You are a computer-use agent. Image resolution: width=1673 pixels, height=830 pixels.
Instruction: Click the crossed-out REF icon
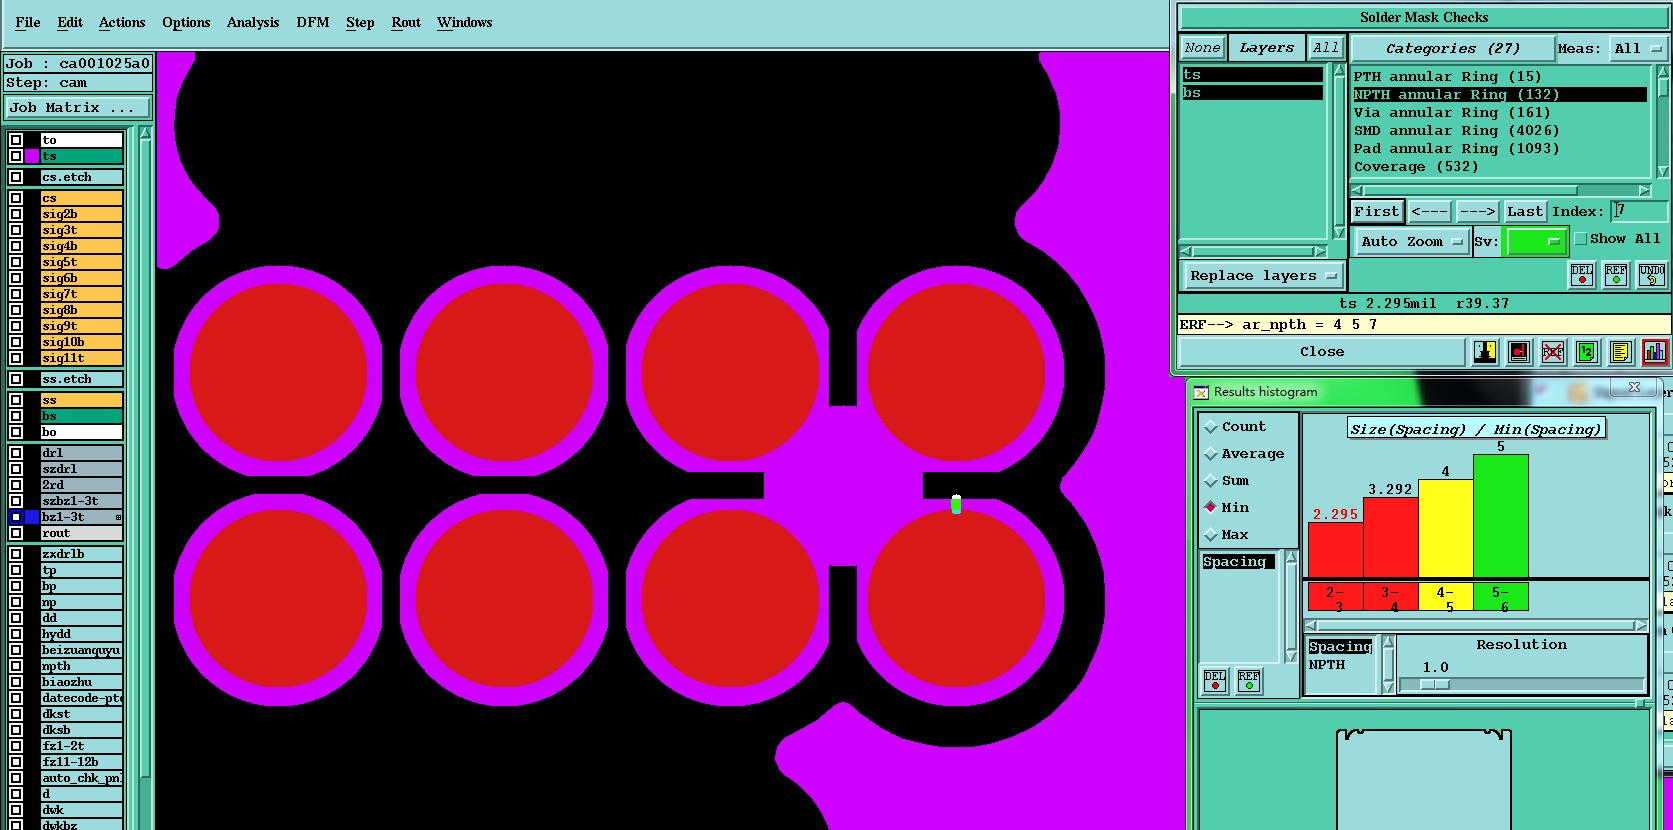1553,352
